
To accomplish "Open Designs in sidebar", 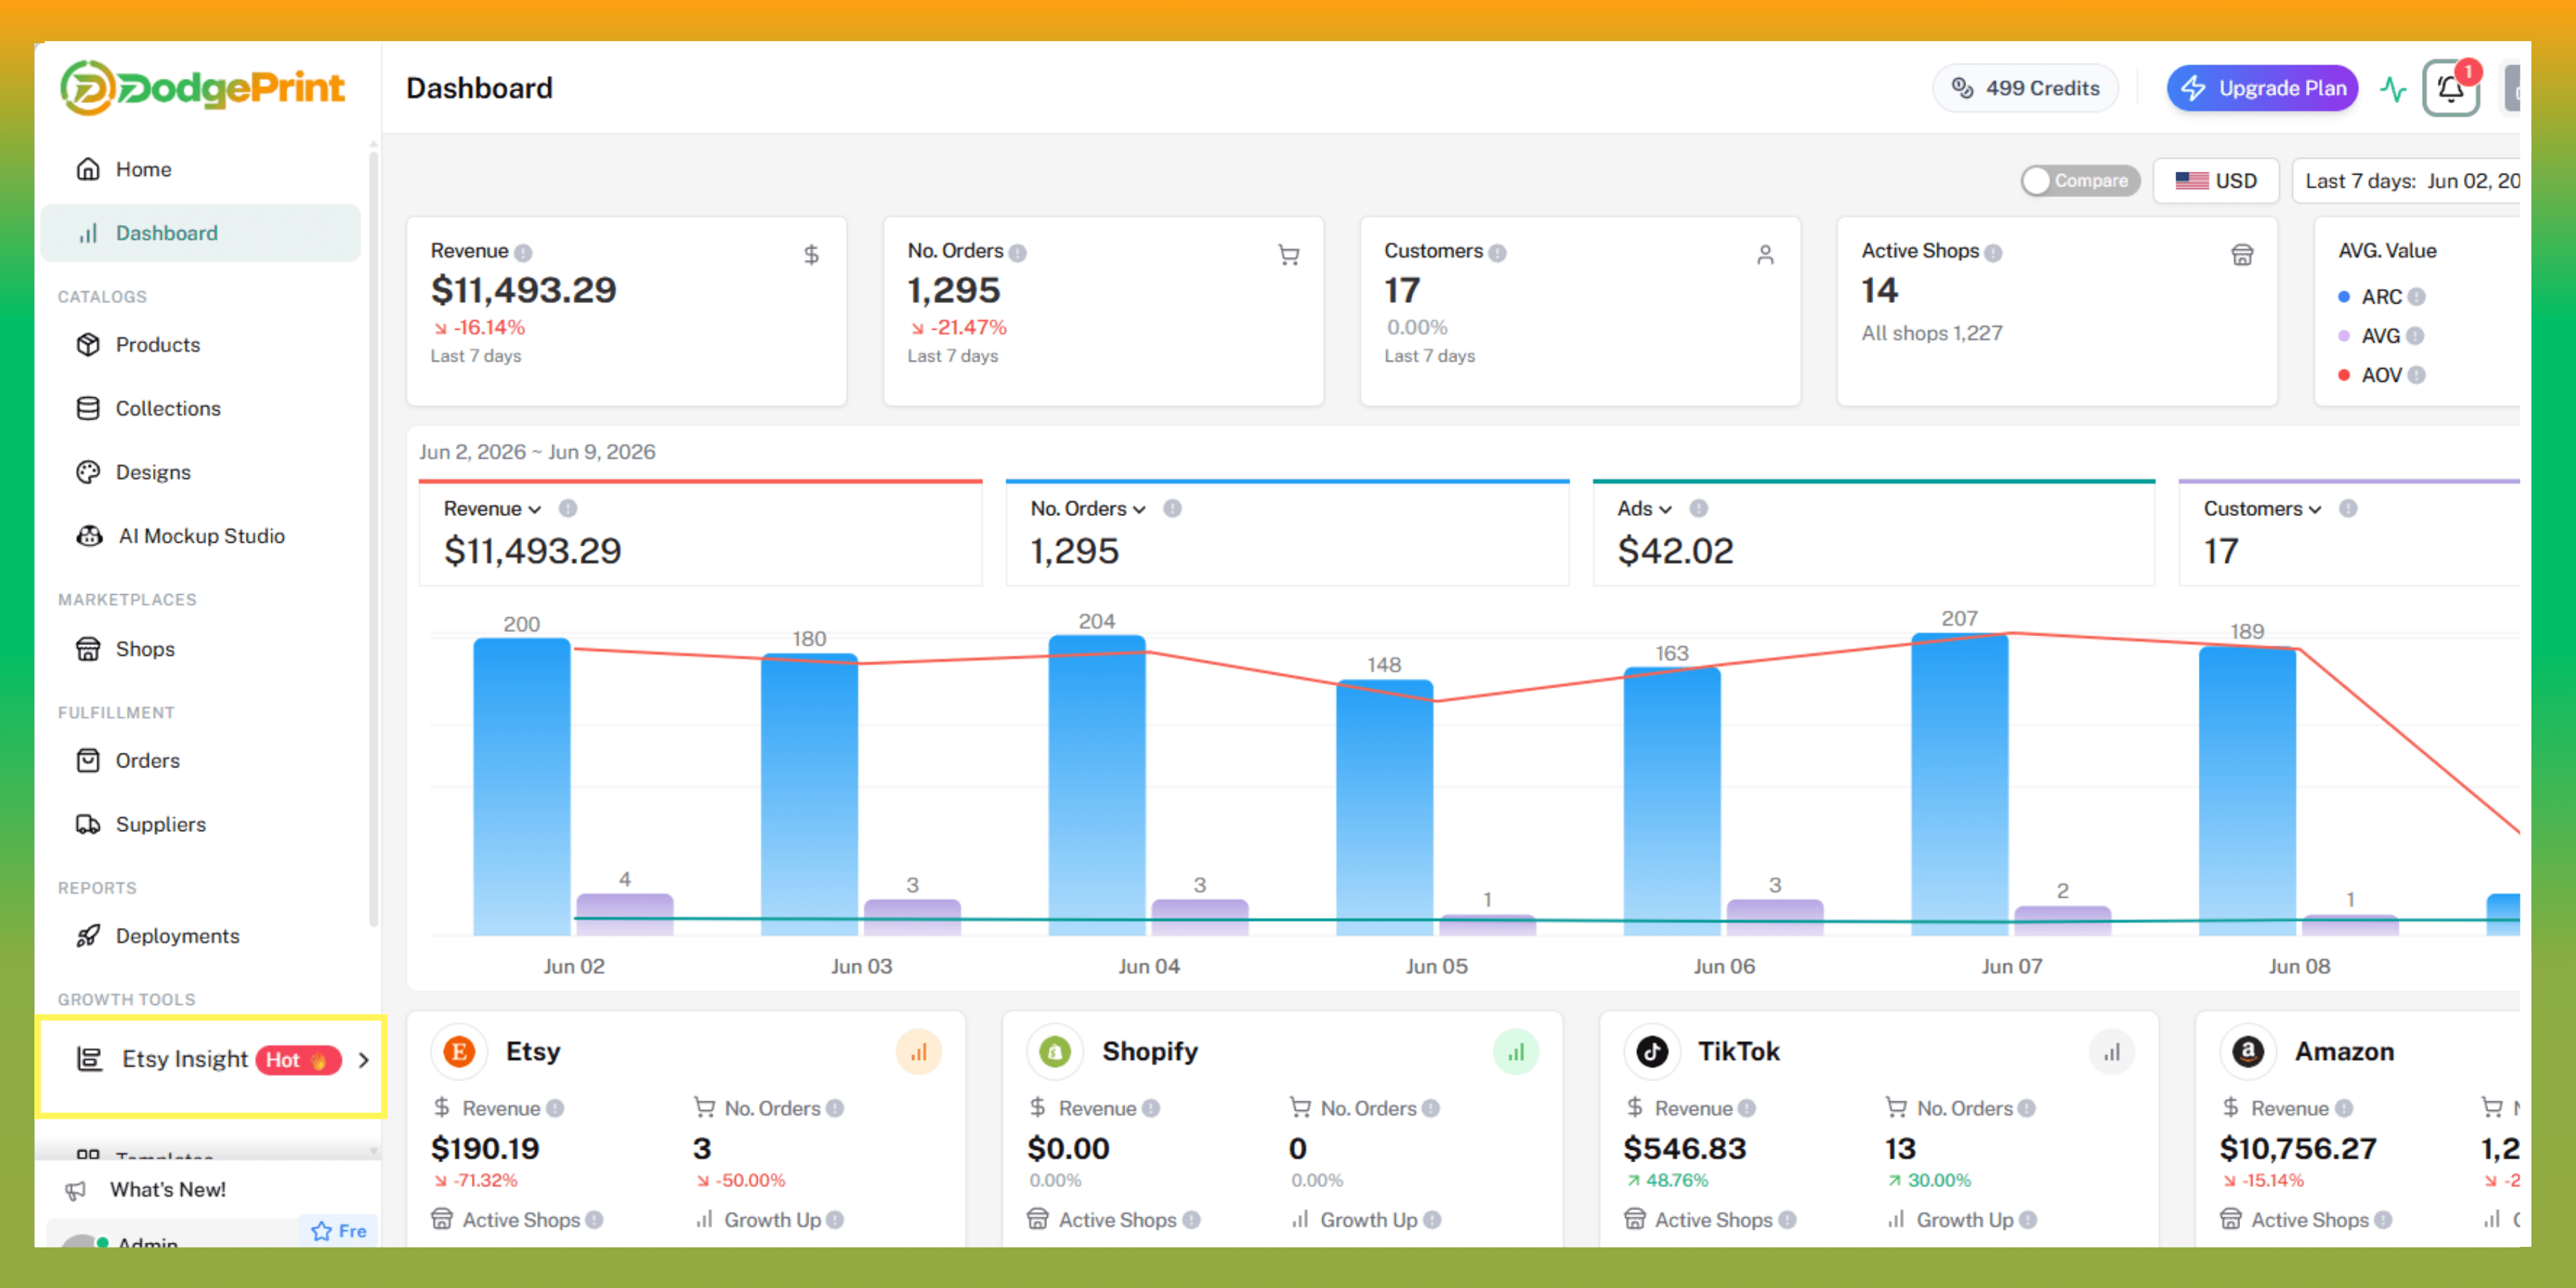I will tap(200, 473).
